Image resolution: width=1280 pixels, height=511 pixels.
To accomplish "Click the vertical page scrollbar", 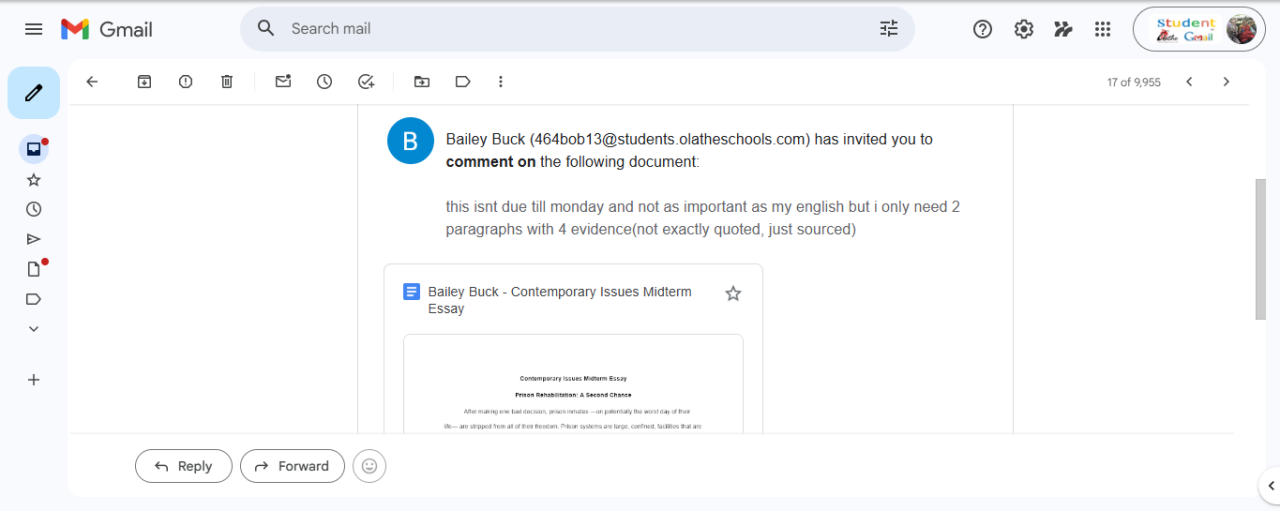I will (1260, 250).
